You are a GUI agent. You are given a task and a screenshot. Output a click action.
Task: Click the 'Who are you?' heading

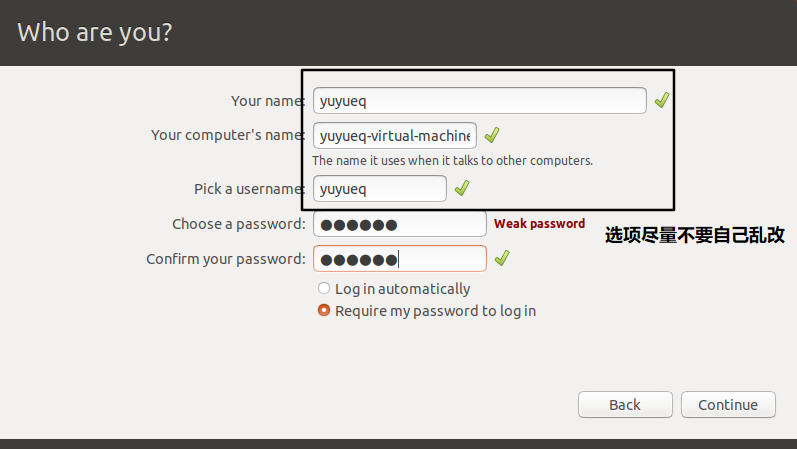(x=95, y=33)
